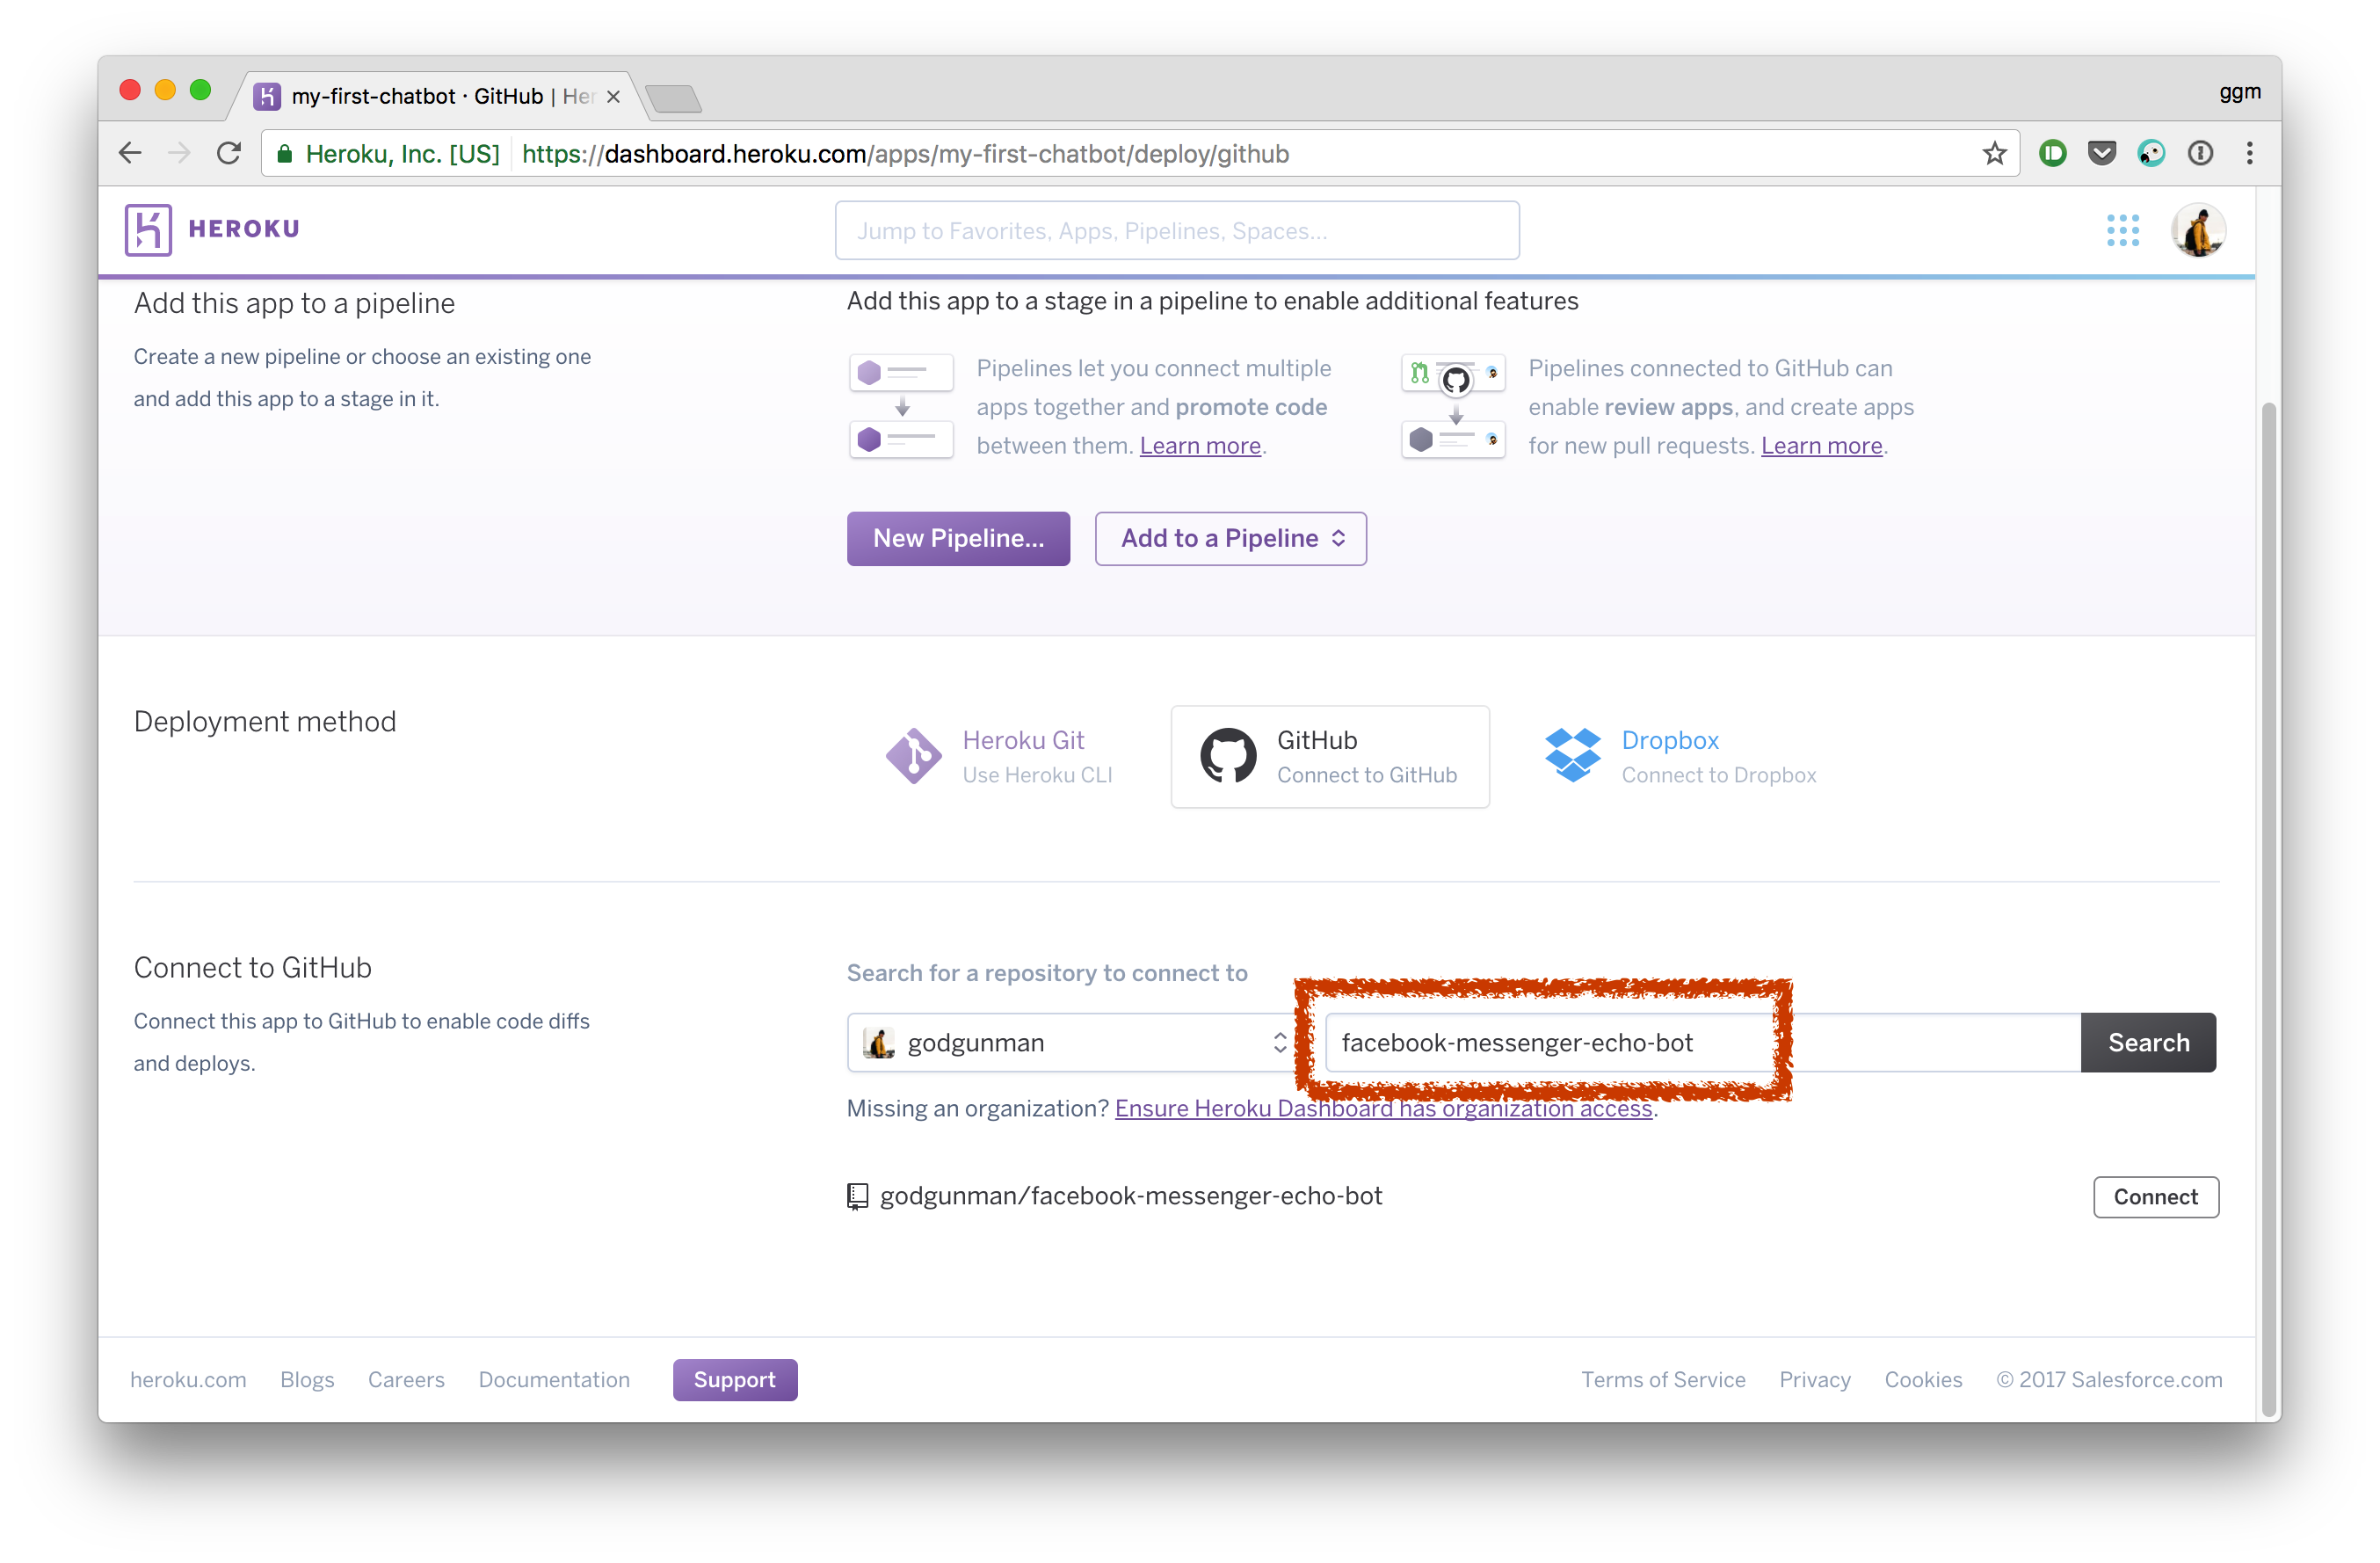Open the apps grid menu icon
The image size is (2380, 1563).
[x=2122, y=230]
